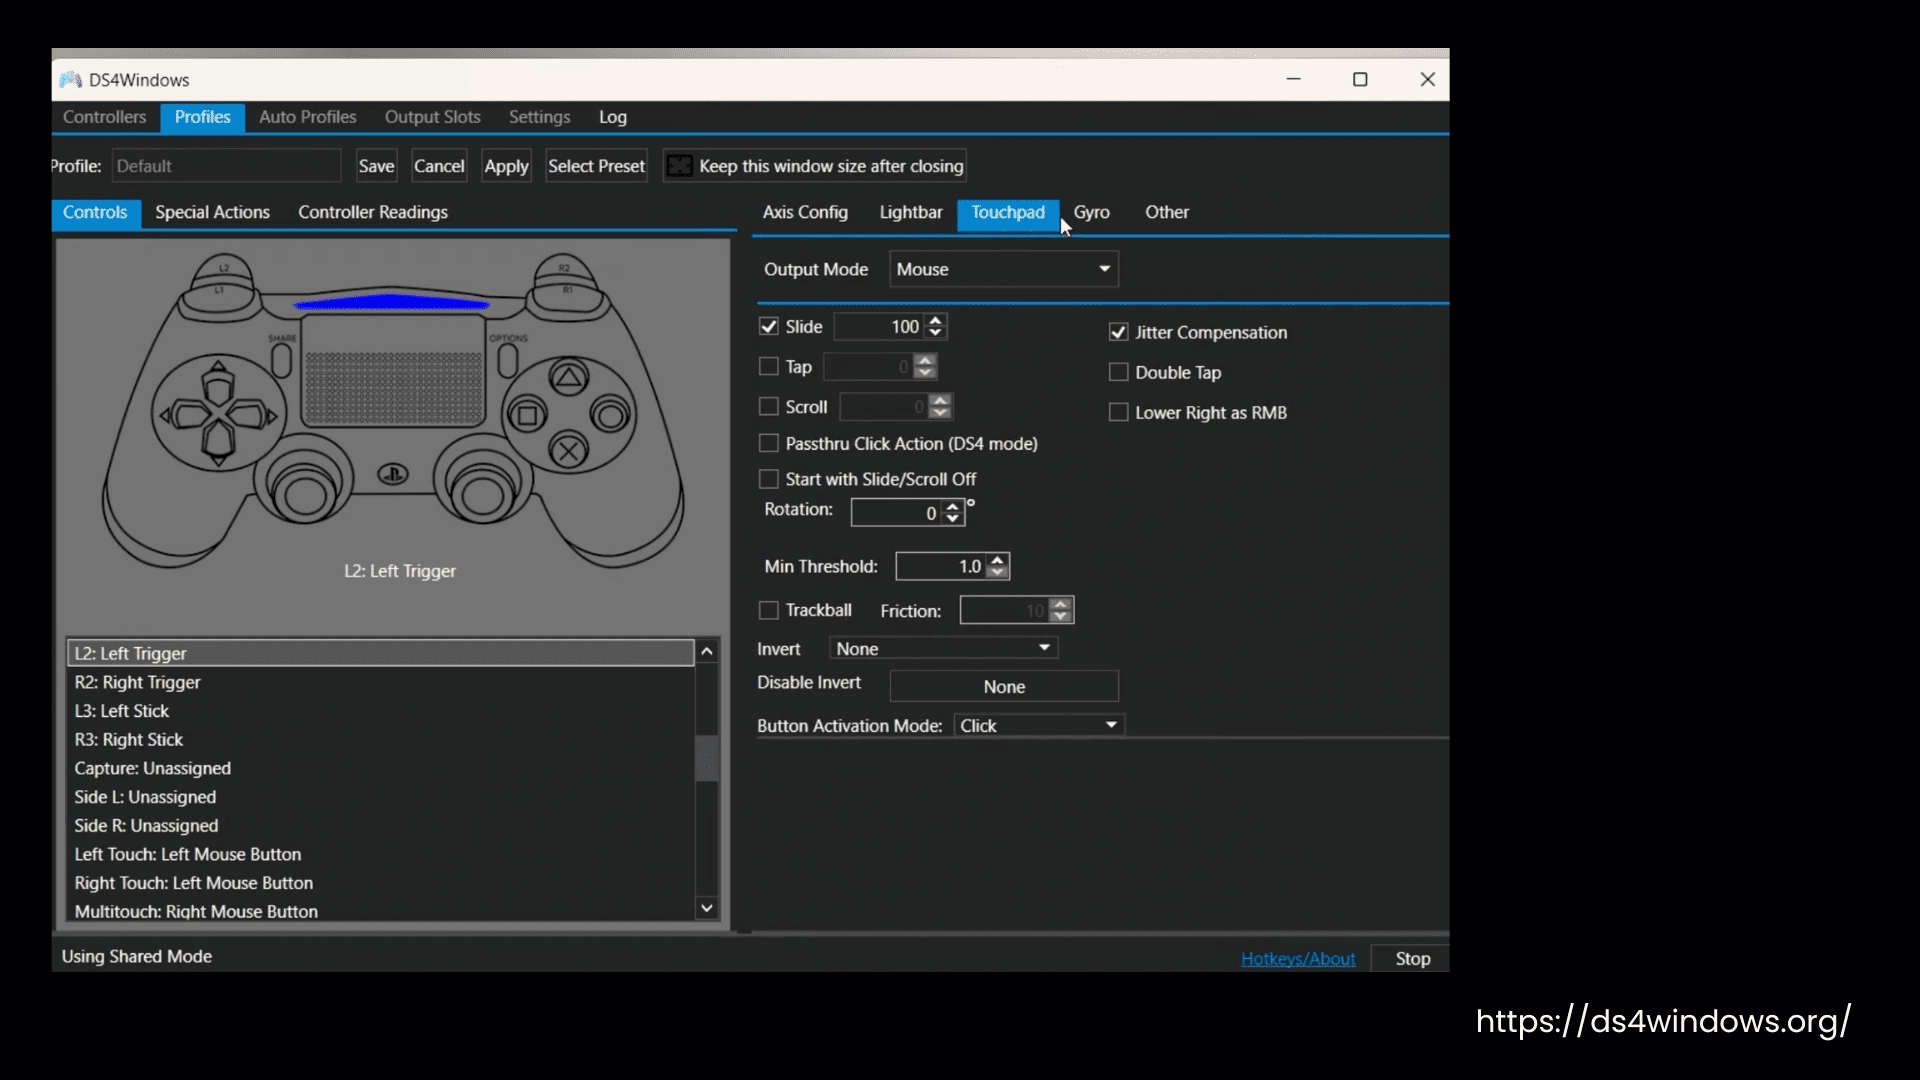The width and height of the screenshot is (1920, 1080).
Task: Click the D-pad right arrow on the controller
Action: click(x=252, y=414)
